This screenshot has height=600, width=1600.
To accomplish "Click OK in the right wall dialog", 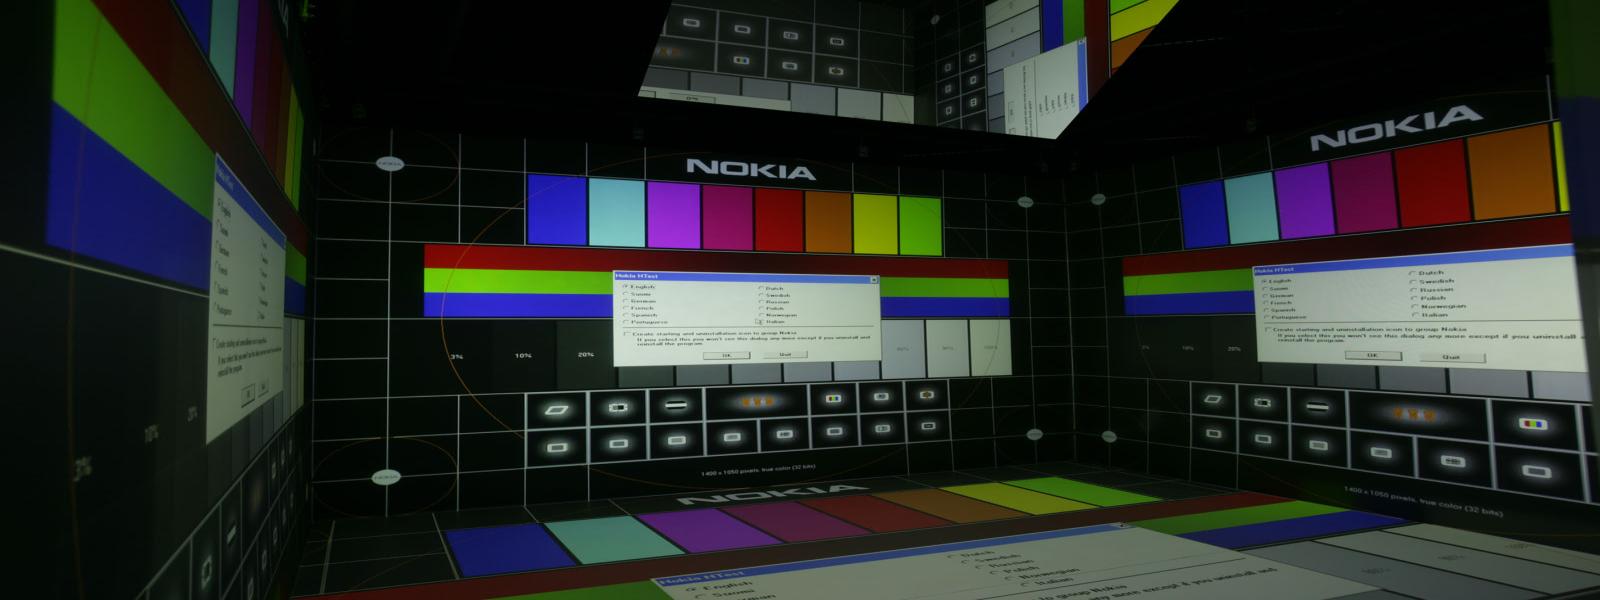I will [1371, 355].
